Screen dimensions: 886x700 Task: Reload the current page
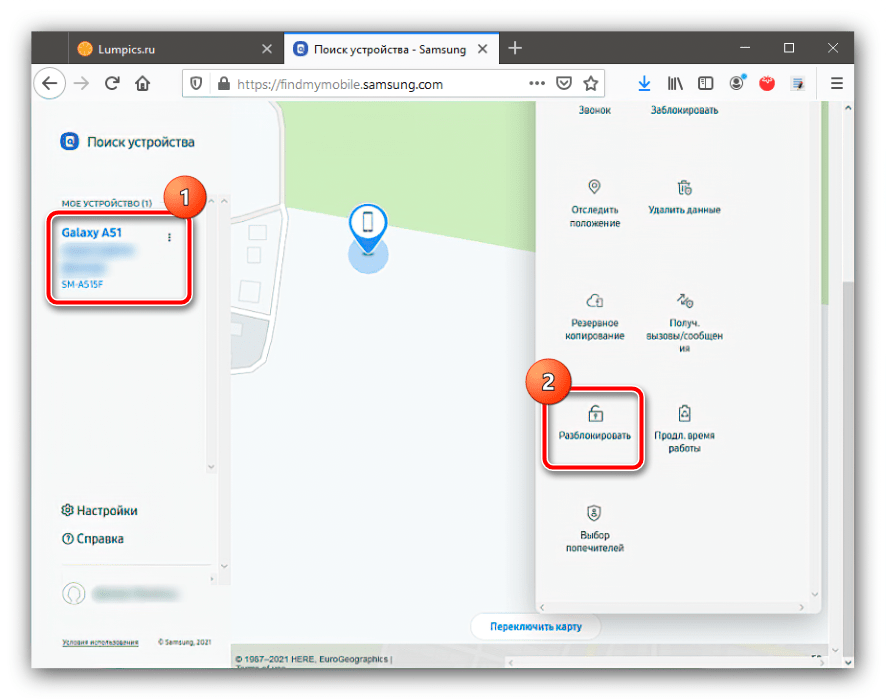pos(112,84)
